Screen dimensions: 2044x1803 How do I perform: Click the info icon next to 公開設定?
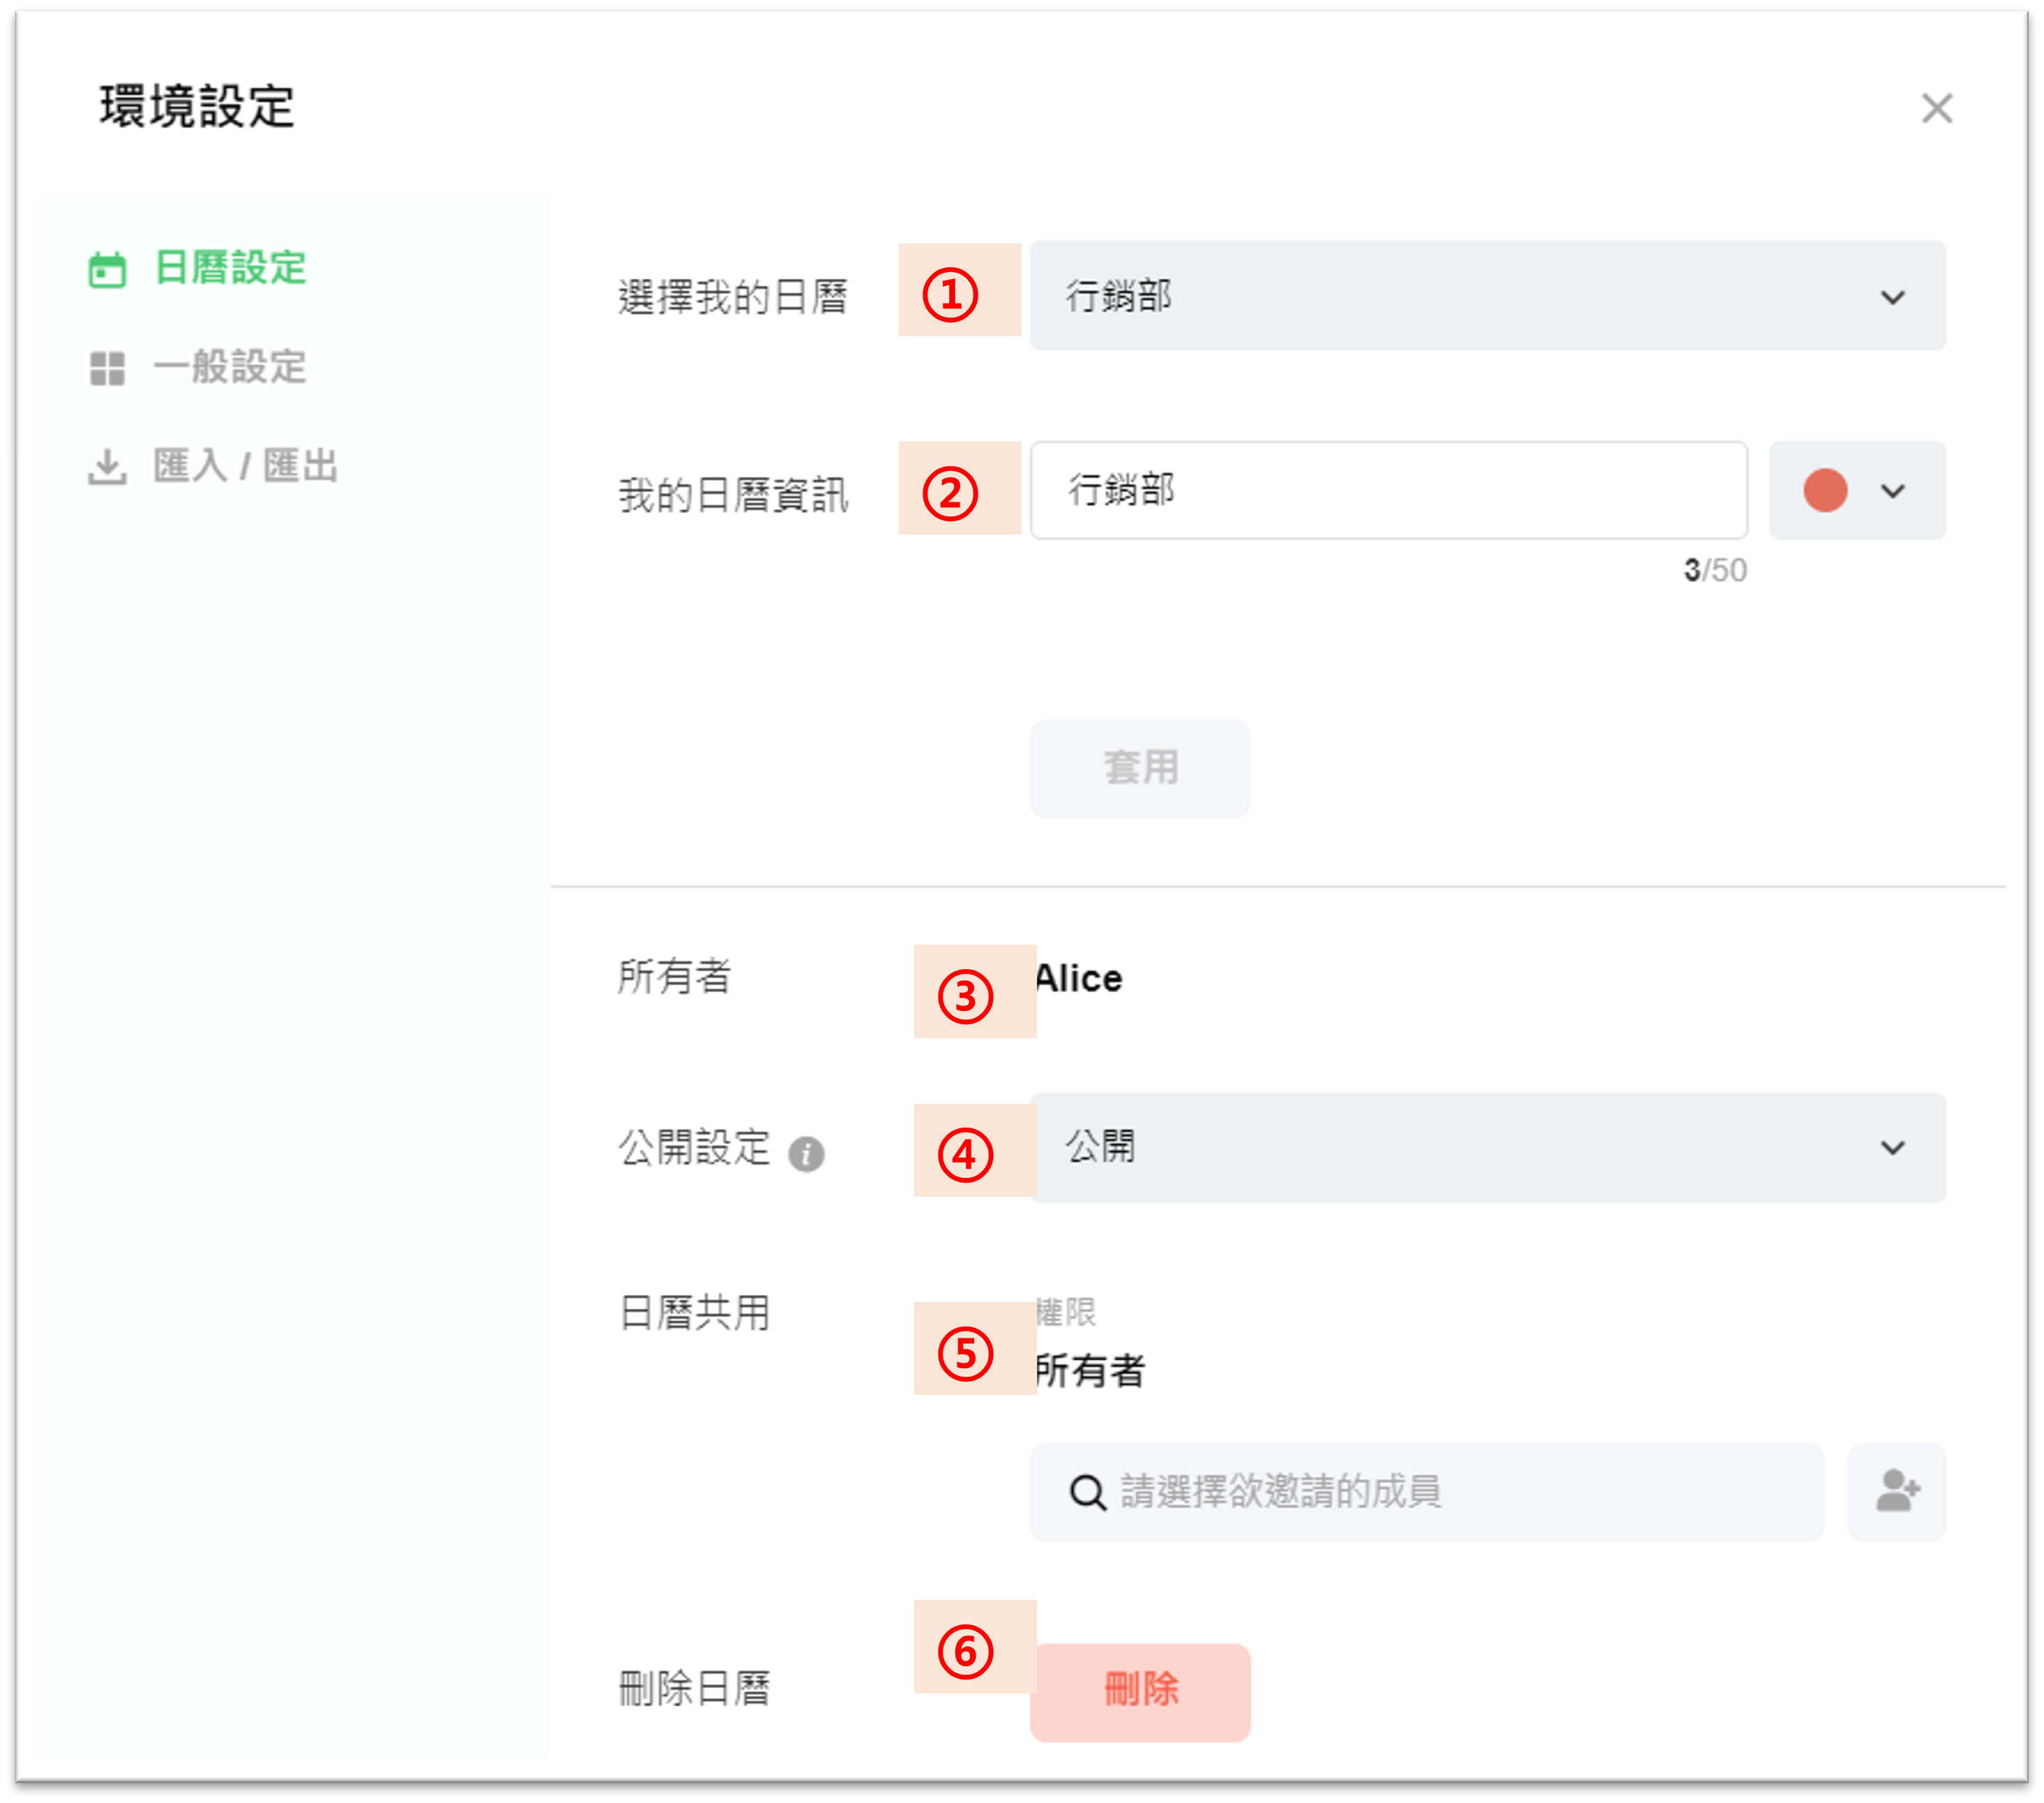coord(806,1154)
